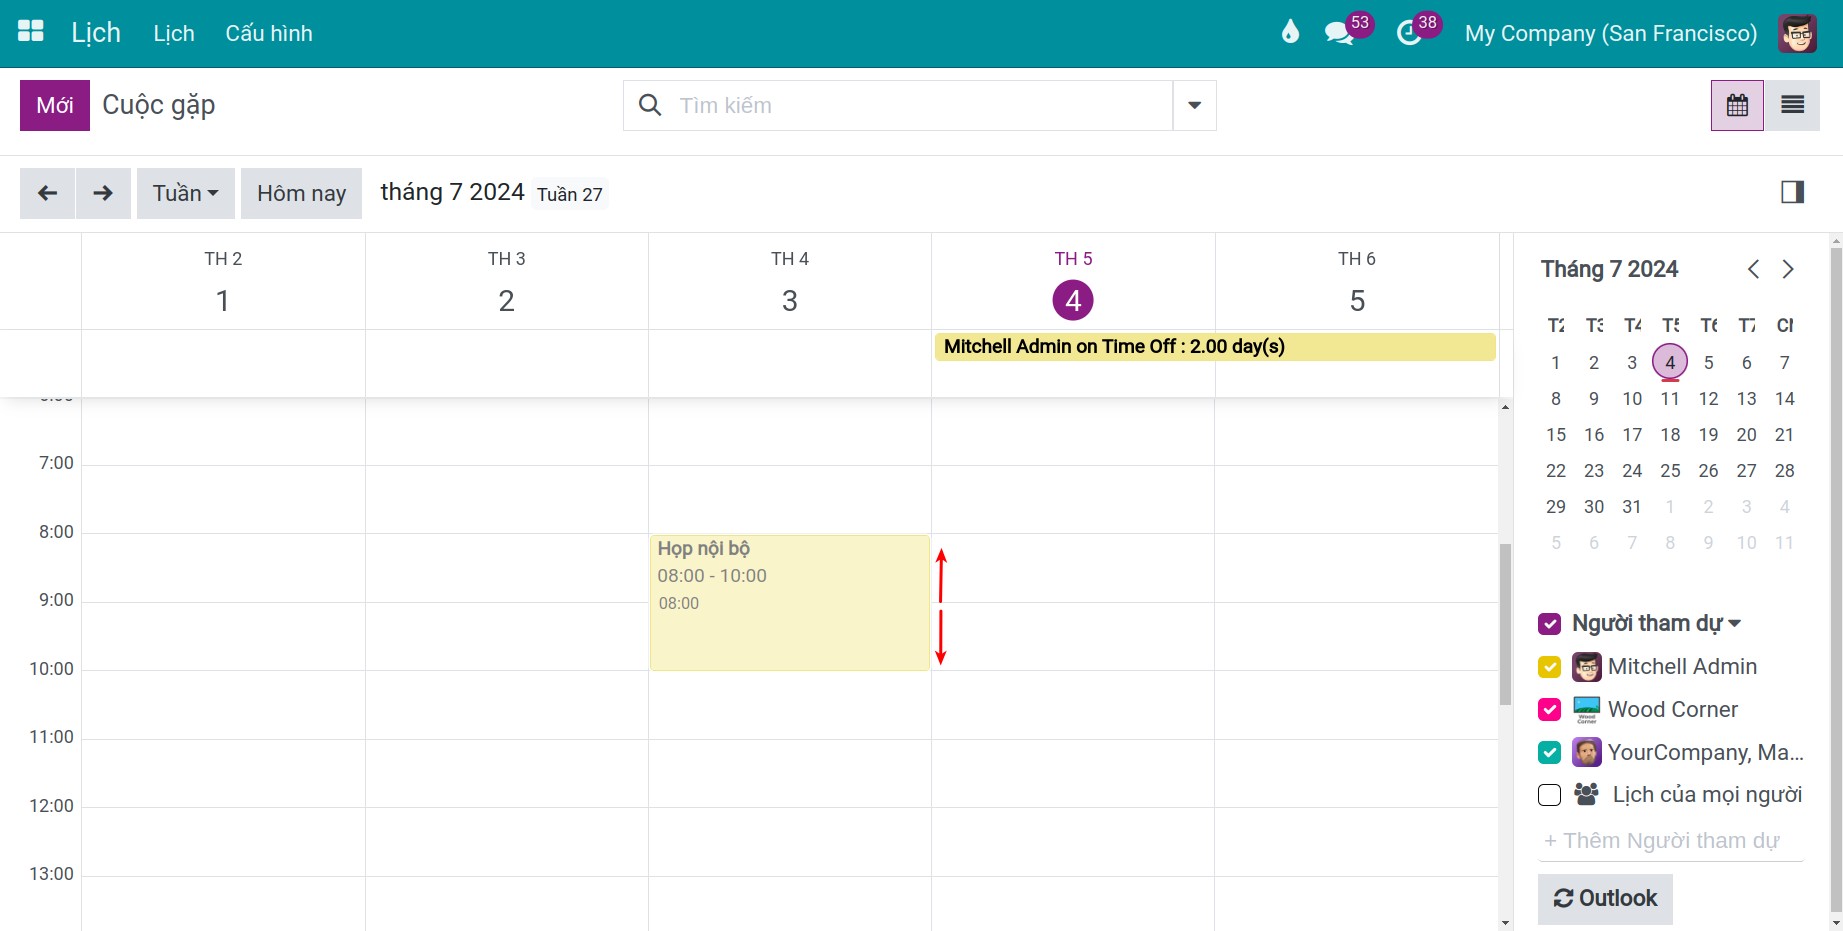Click Mitchell Admin avatar in attendees list

[1586, 667]
